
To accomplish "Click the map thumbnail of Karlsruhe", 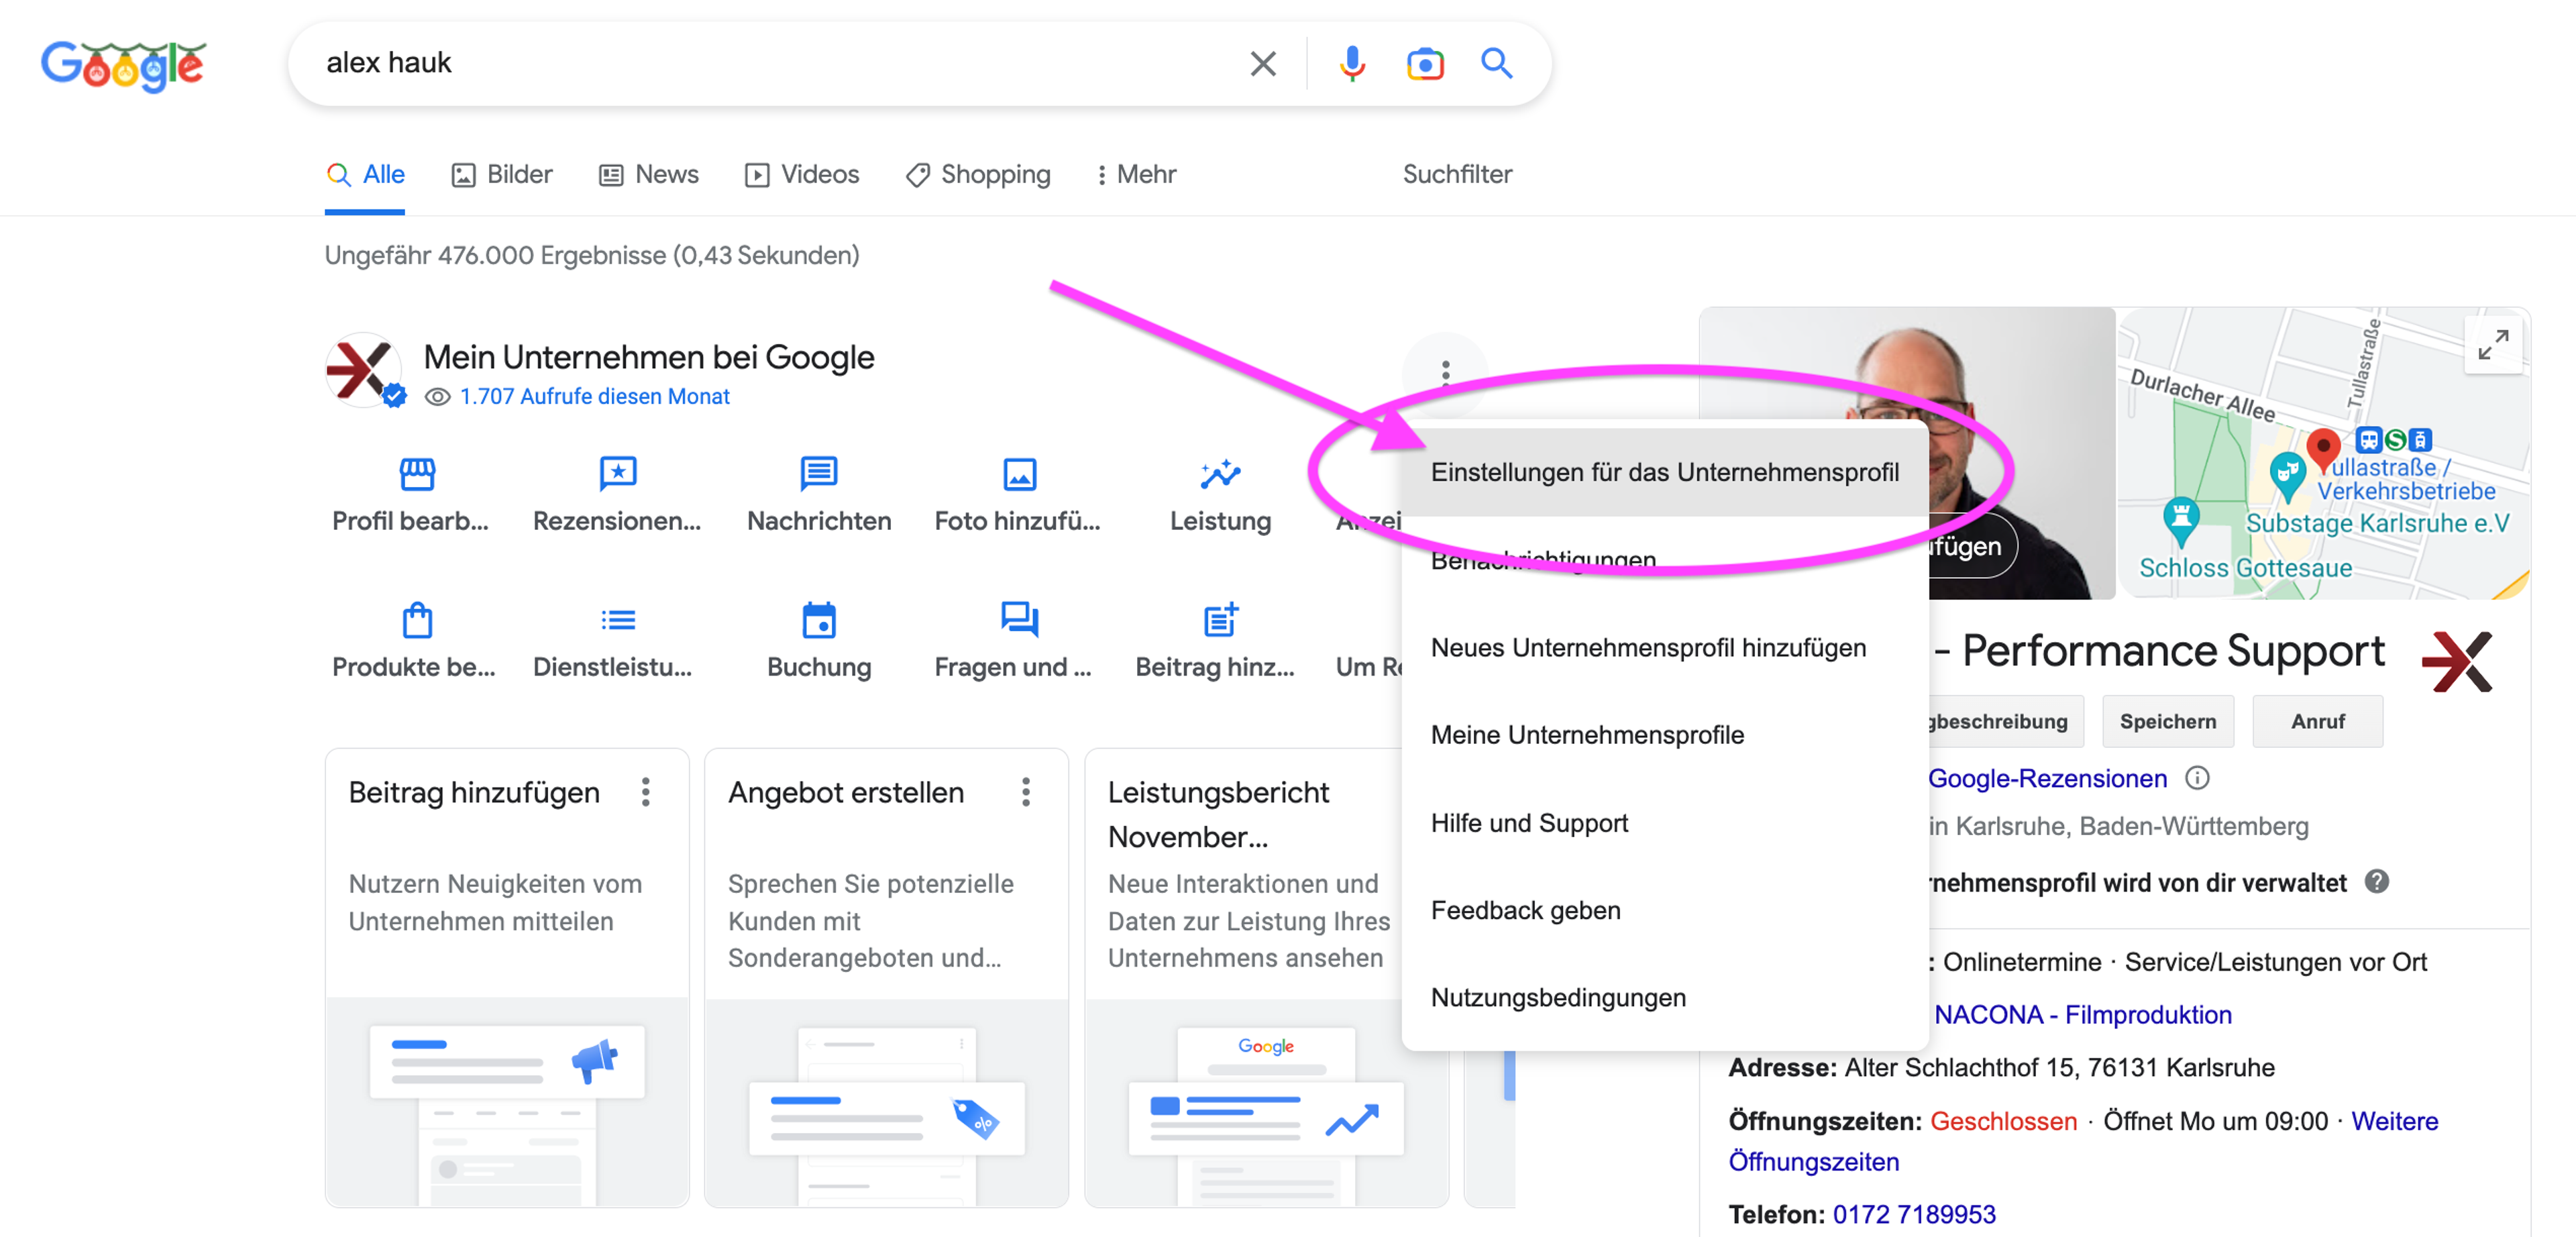I will coord(2325,453).
